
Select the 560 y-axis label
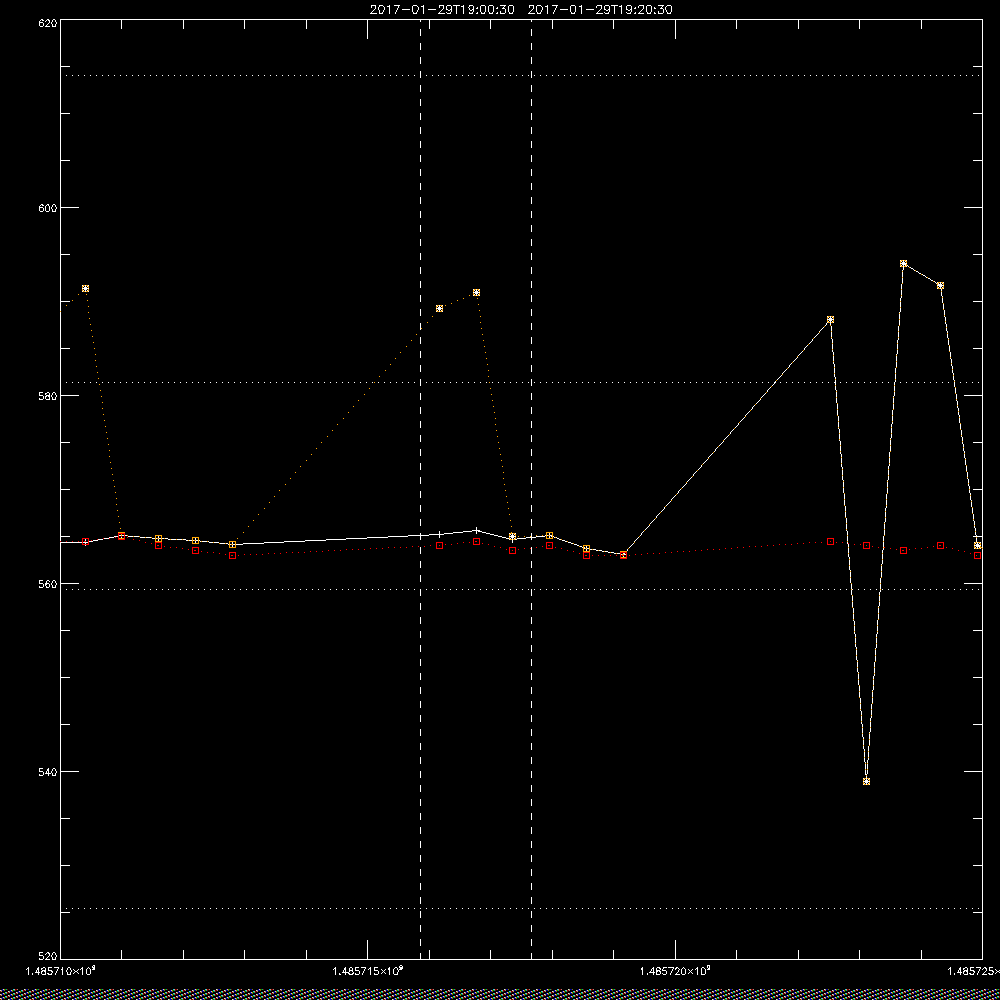tap(48, 584)
